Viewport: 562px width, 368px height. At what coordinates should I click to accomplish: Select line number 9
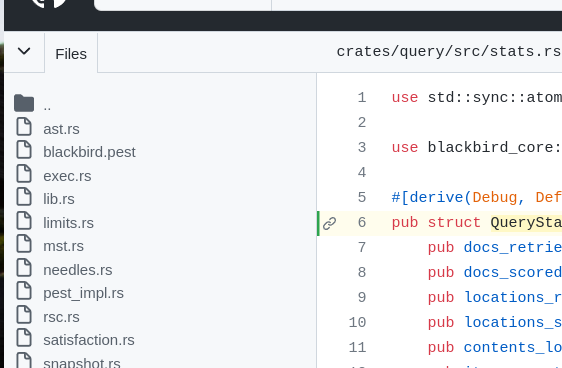click(x=362, y=297)
